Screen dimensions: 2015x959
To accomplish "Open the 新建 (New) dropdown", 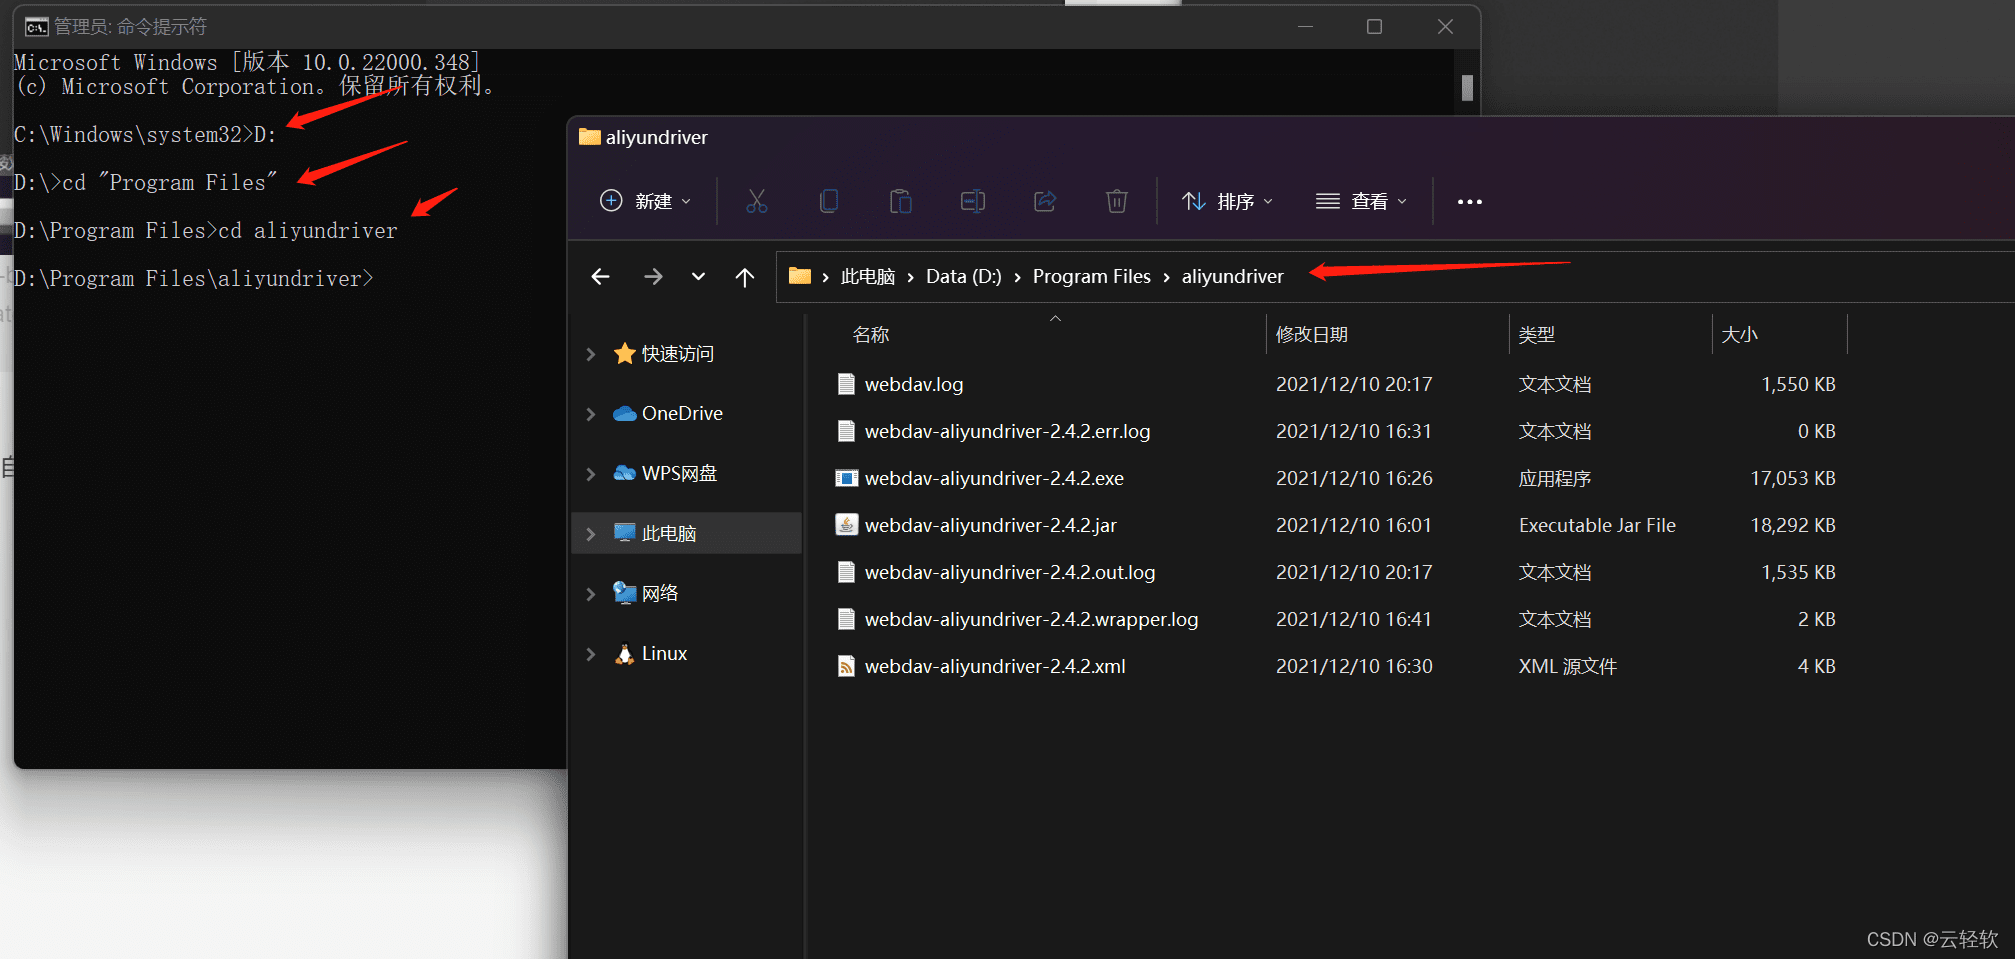I will click(645, 202).
